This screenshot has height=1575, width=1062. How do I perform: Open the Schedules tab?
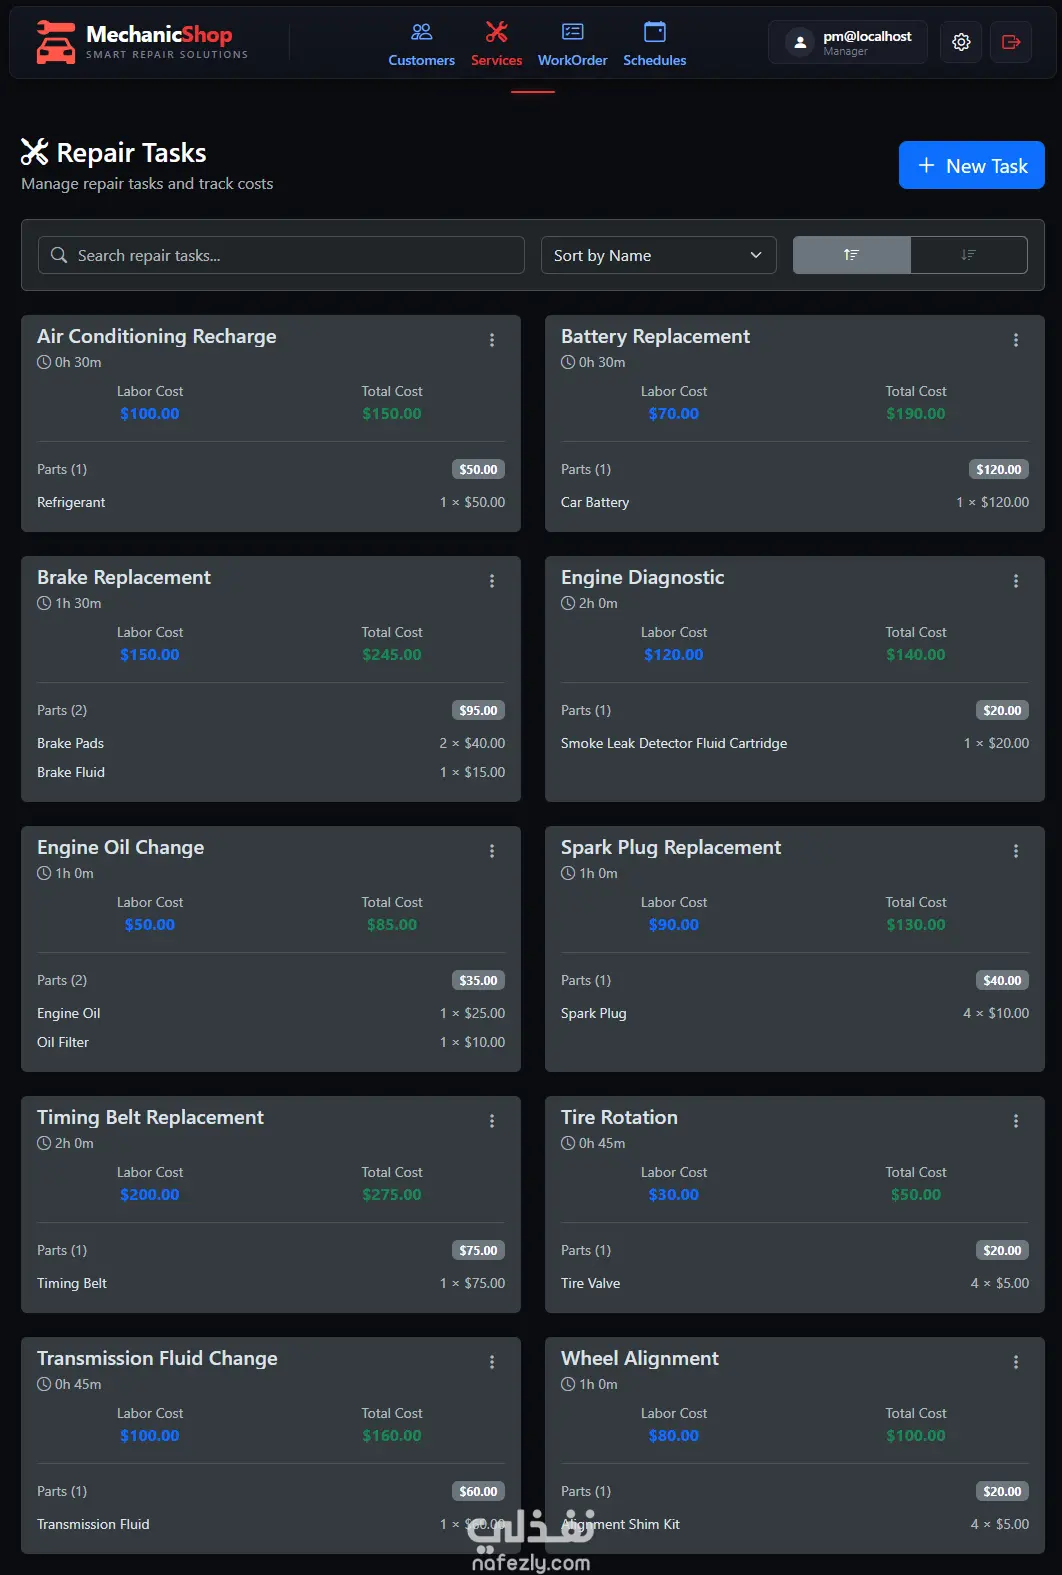[x=654, y=45]
